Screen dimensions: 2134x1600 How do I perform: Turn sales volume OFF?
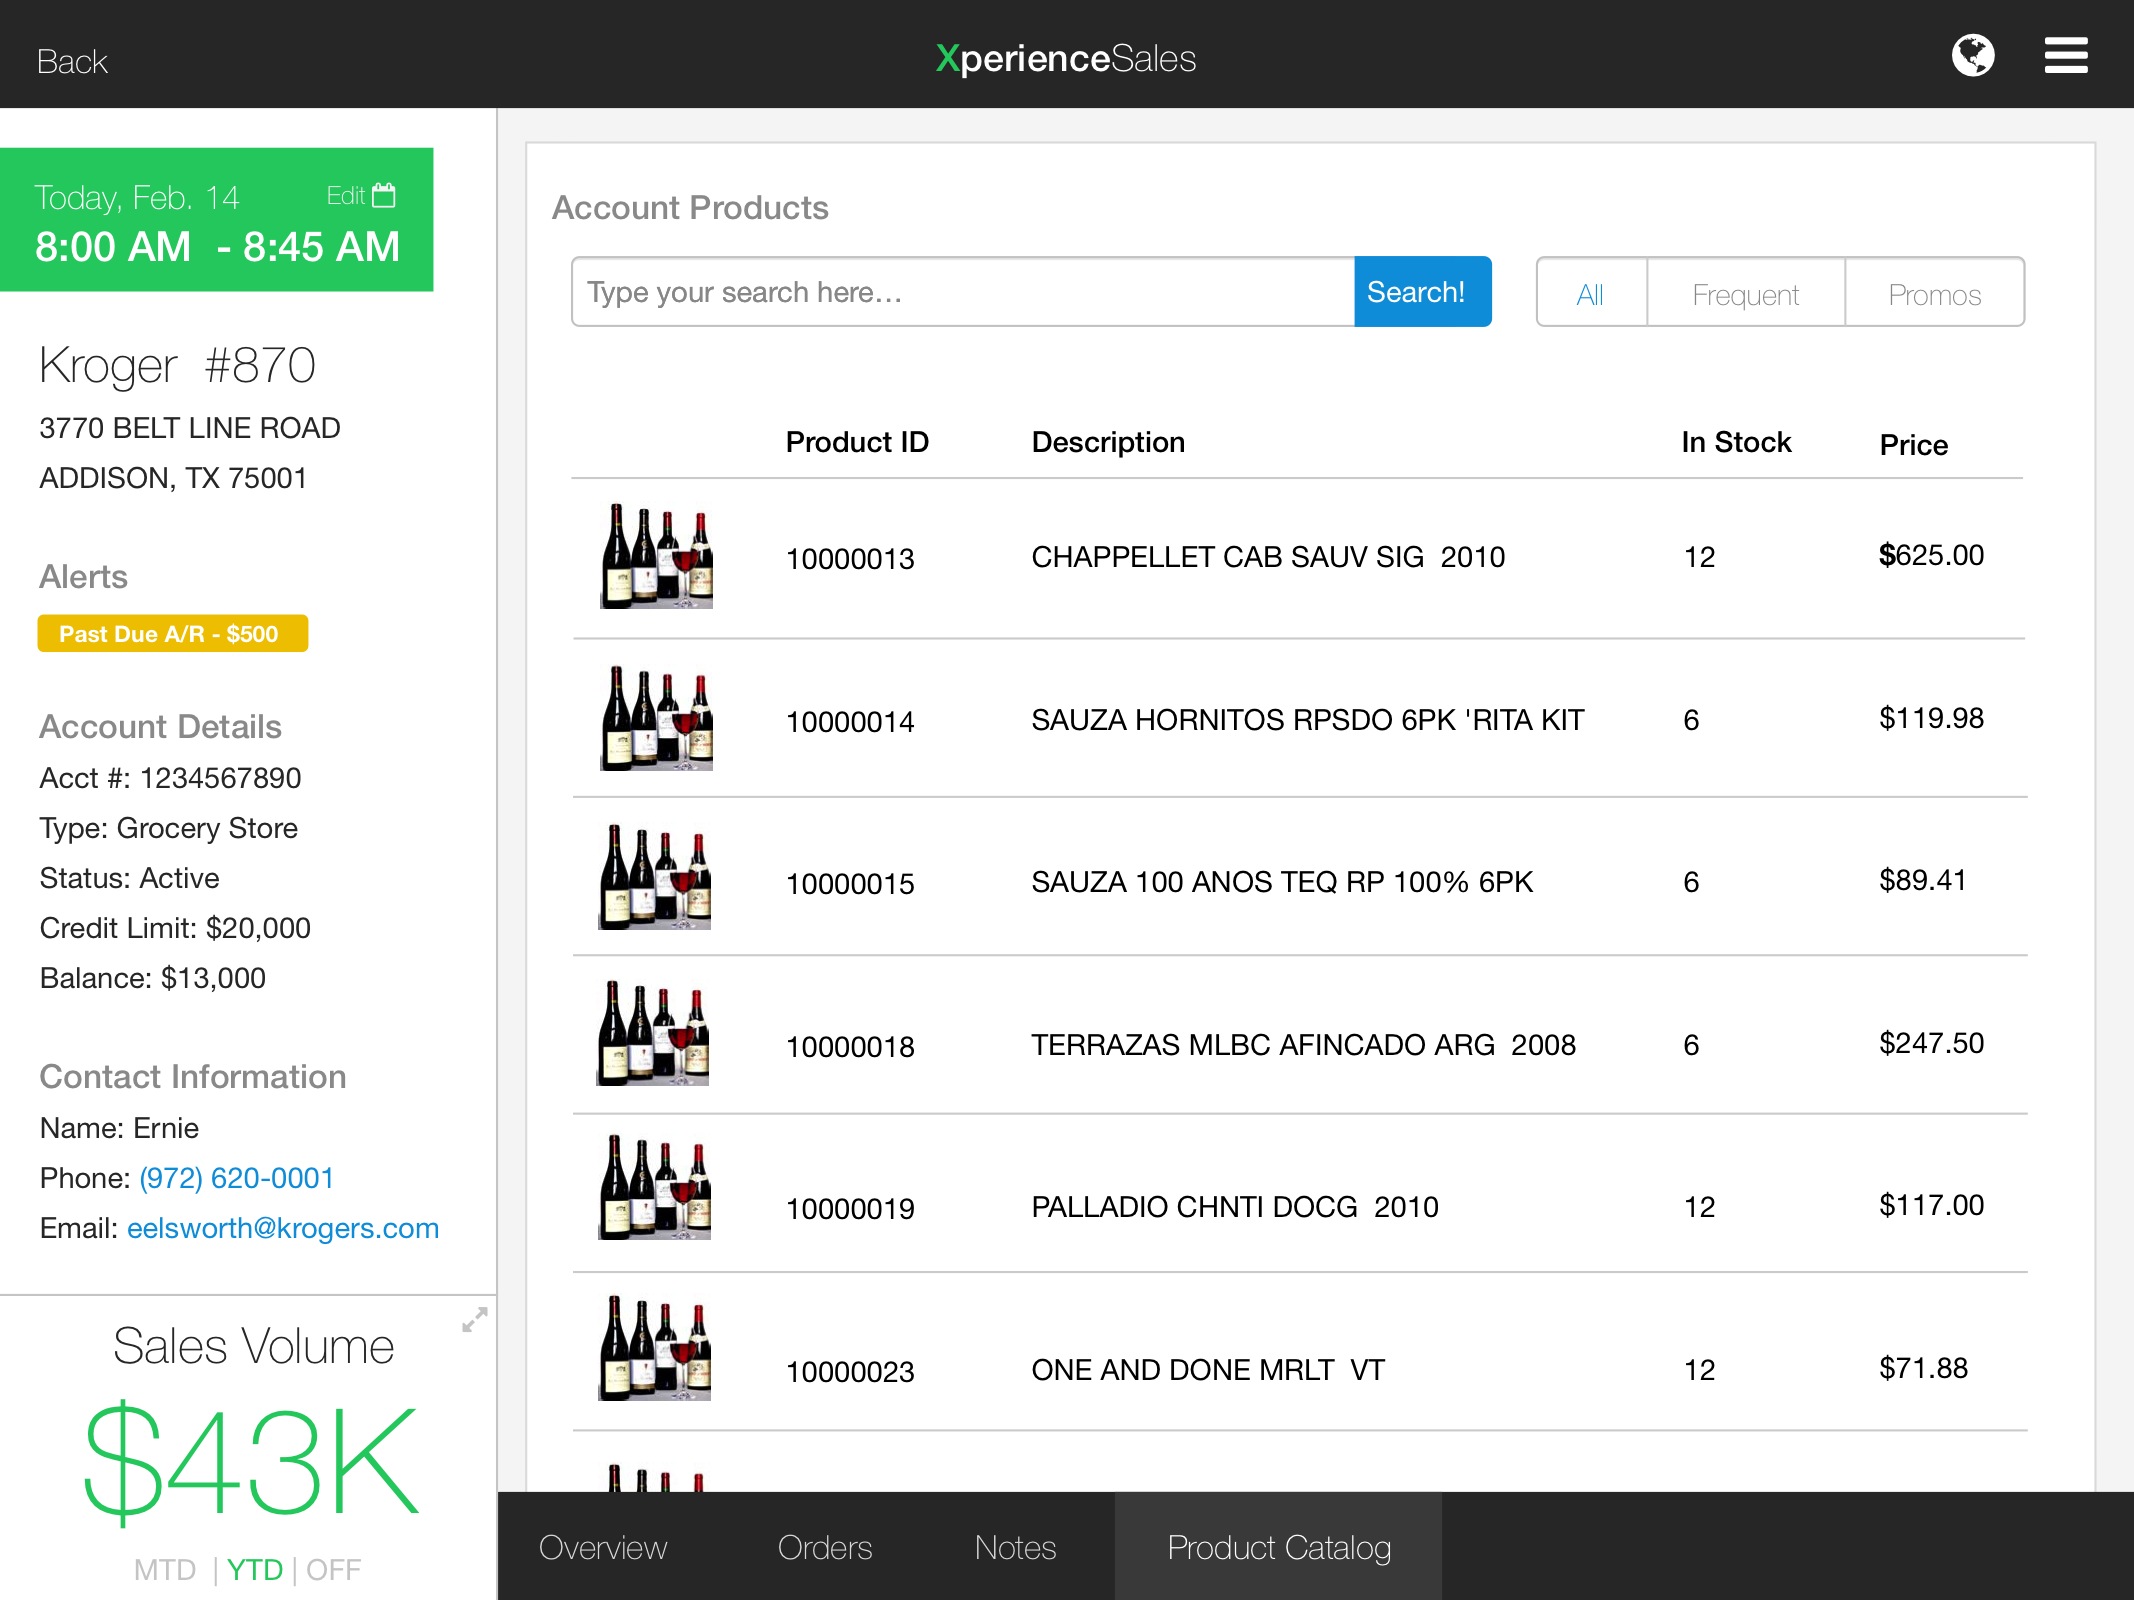click(333, 1570)
